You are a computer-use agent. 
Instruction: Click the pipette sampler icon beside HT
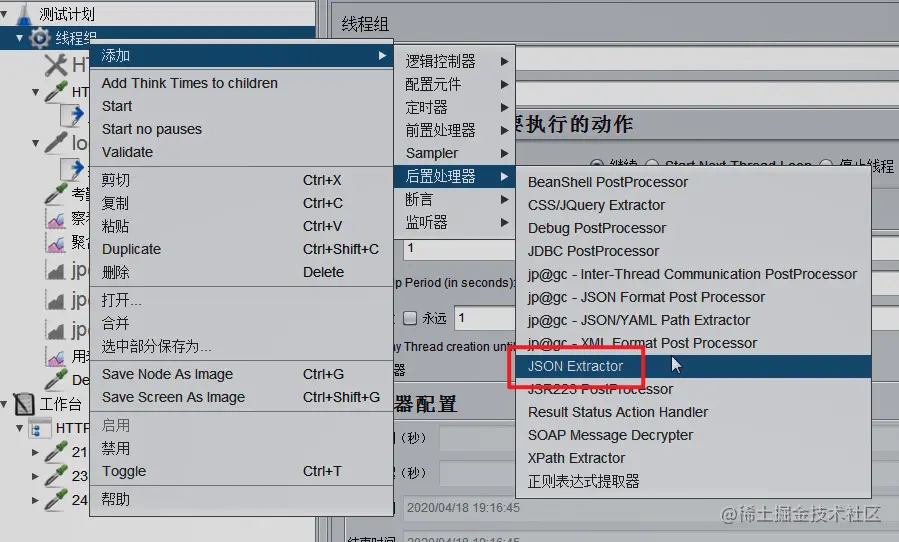click(56, 92)
